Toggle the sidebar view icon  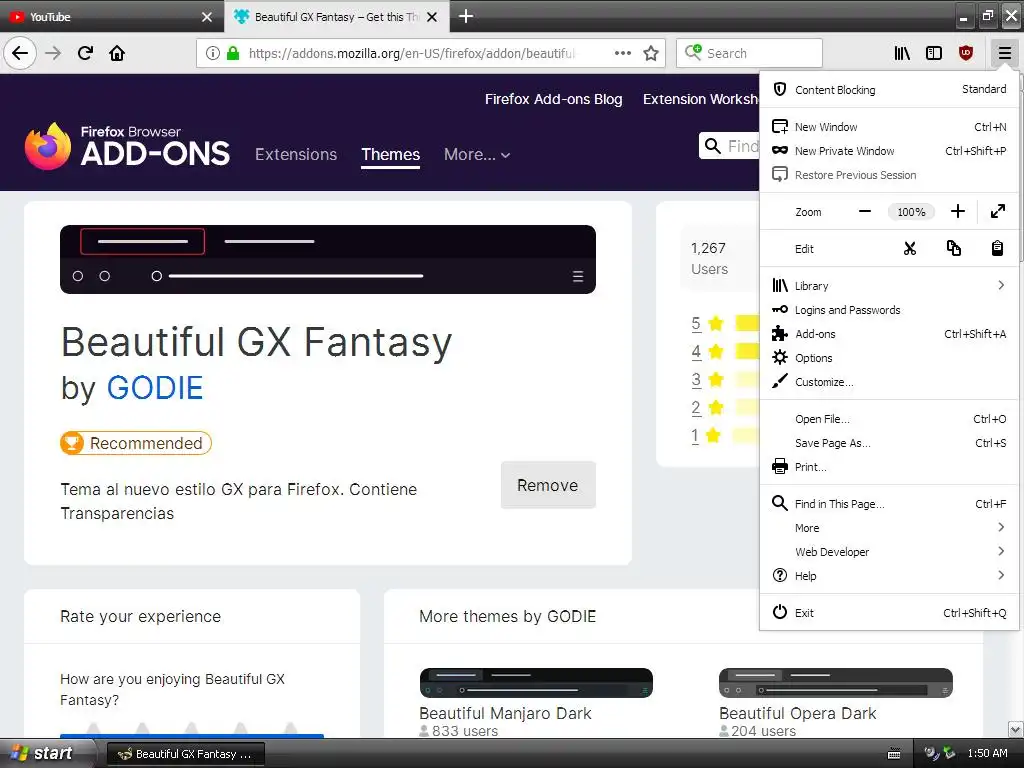tap(934, 53)
